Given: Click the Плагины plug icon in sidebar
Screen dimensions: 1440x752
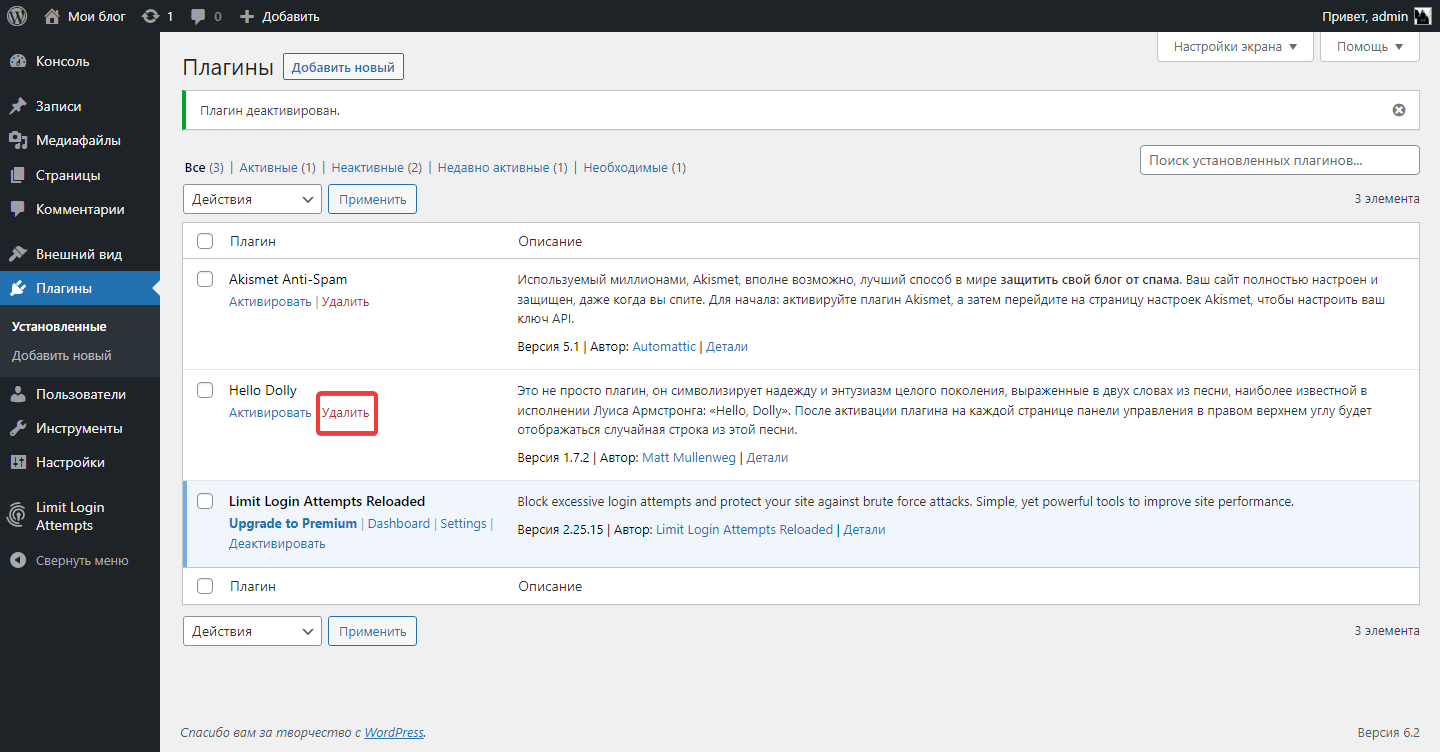Looking at the screenshot, I should click(x=18, y=288).
